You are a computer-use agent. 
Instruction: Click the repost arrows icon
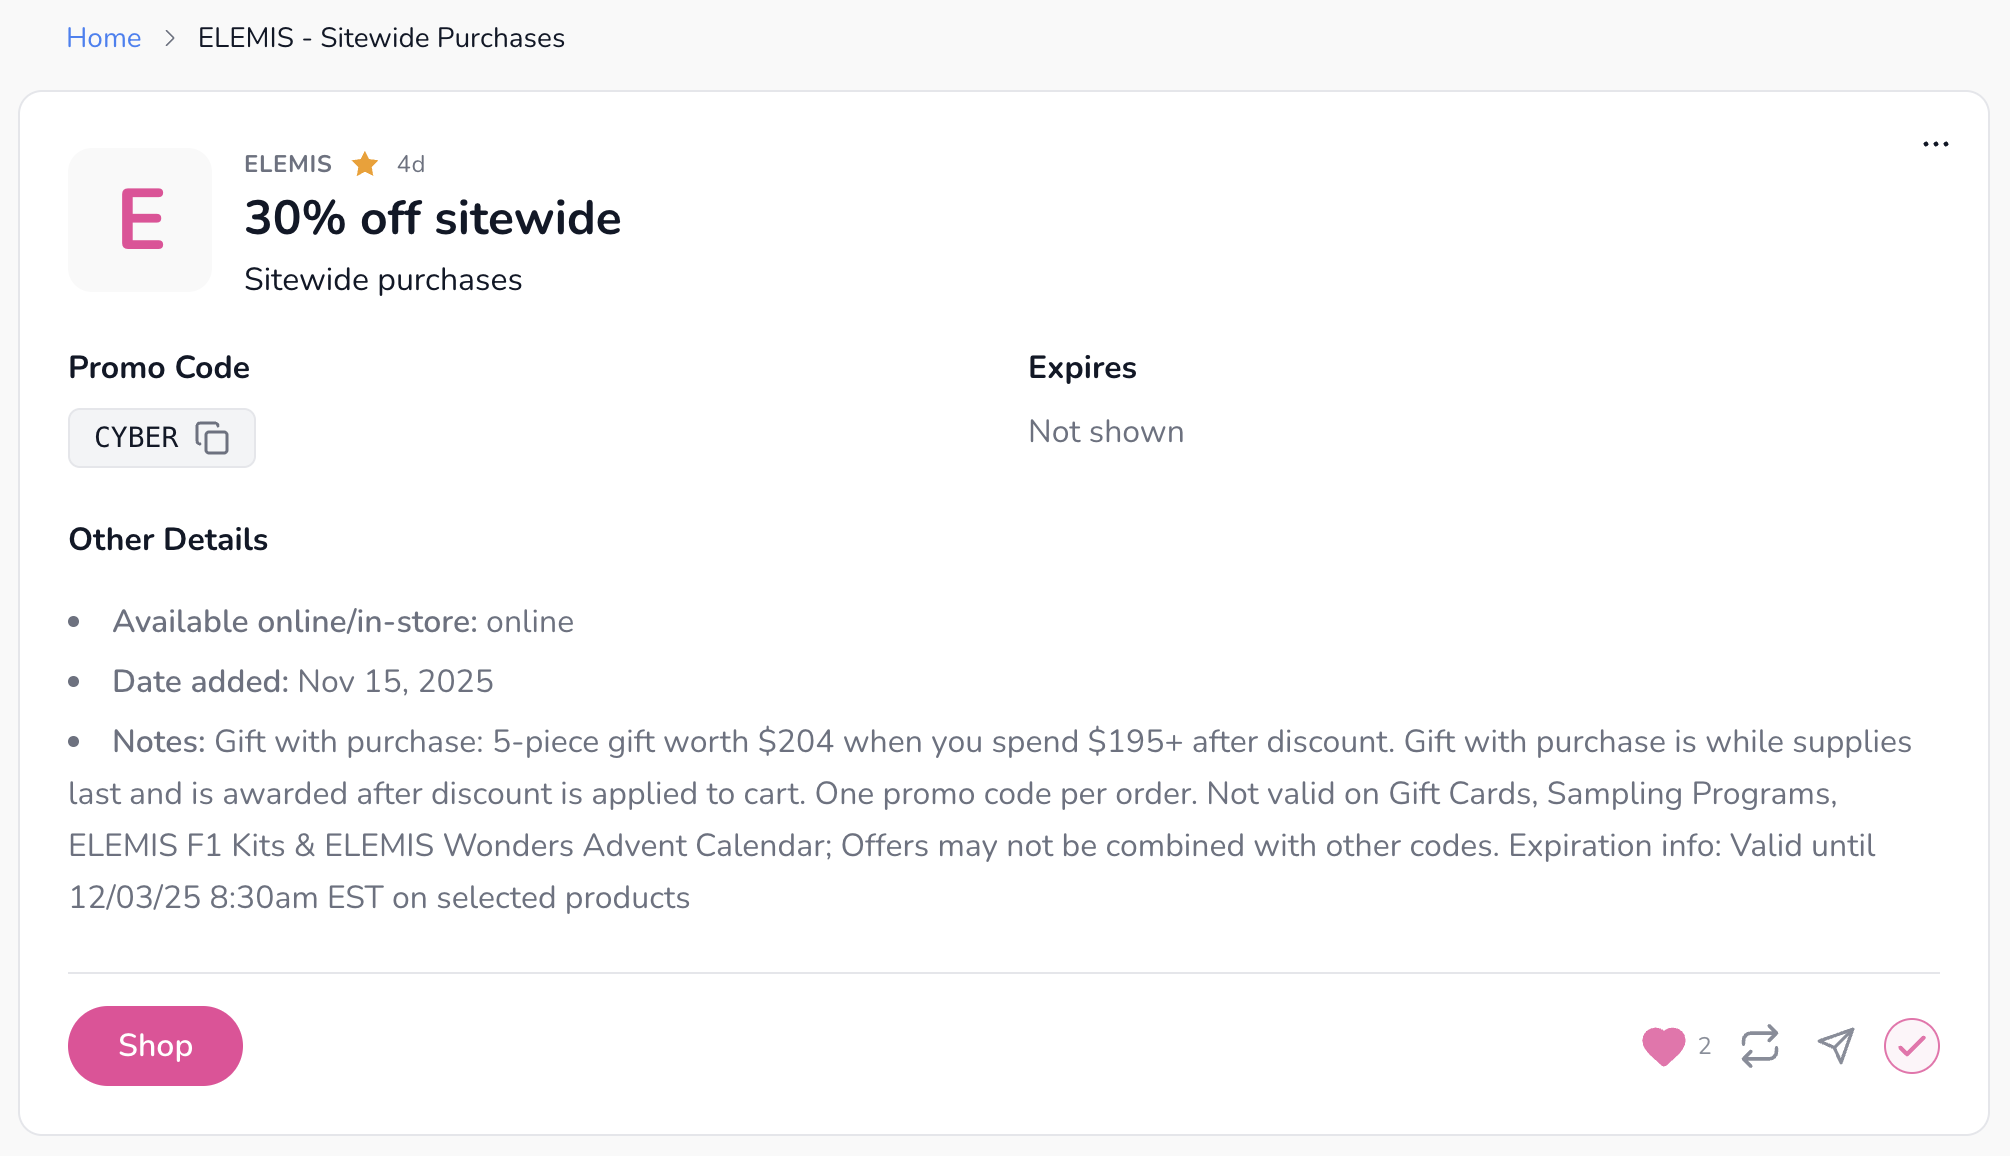pos(1760,1046)
